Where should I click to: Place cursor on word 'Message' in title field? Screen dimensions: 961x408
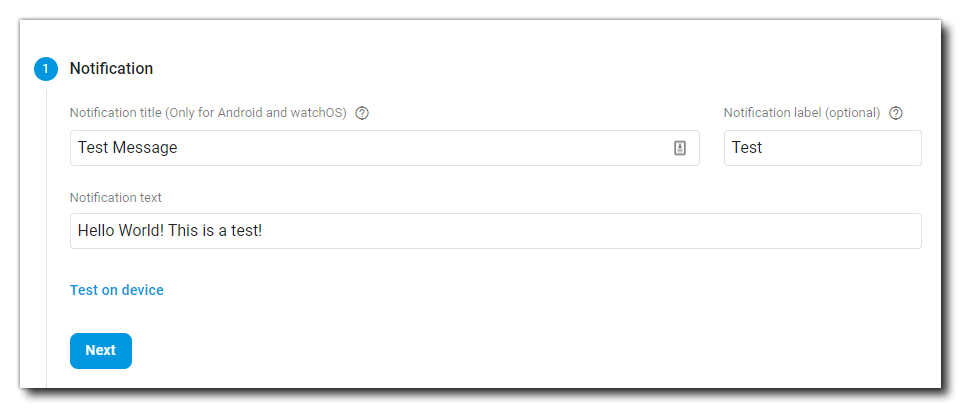[145, 148]
